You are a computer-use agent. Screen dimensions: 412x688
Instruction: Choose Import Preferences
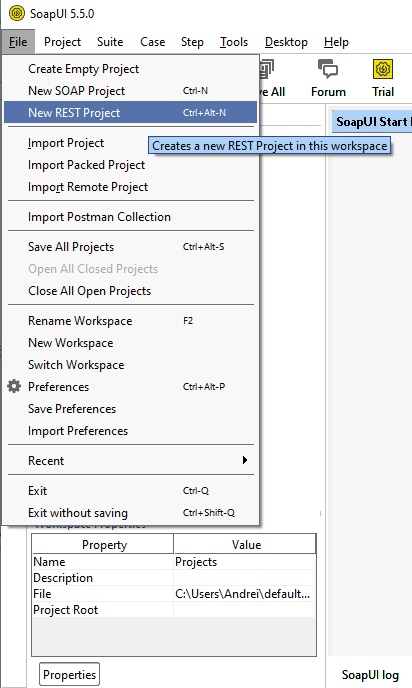pyautogui.click(x=130, y=431)
